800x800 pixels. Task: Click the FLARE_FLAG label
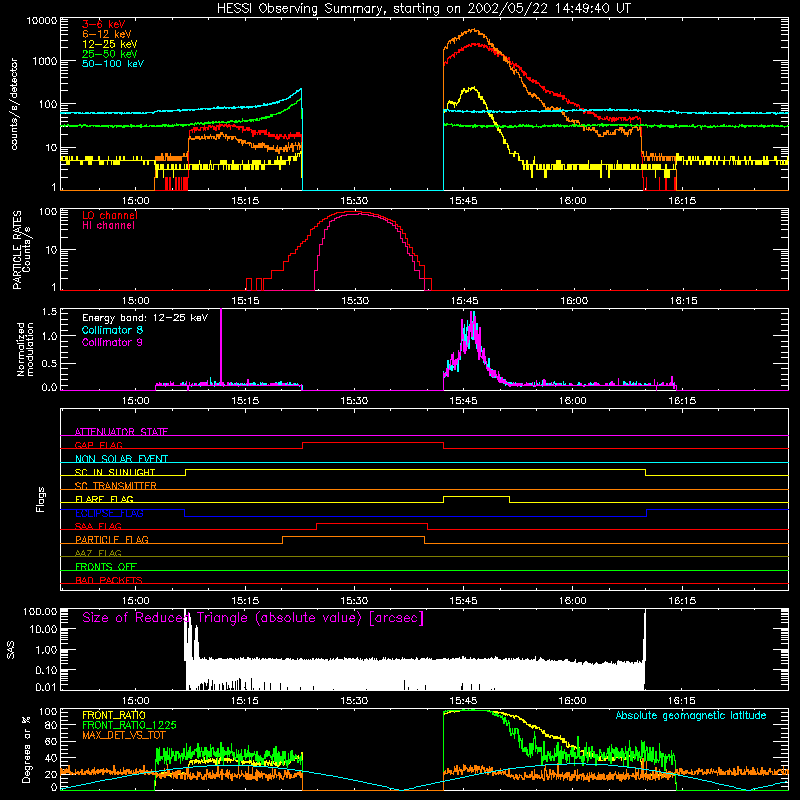coord(104,499)
